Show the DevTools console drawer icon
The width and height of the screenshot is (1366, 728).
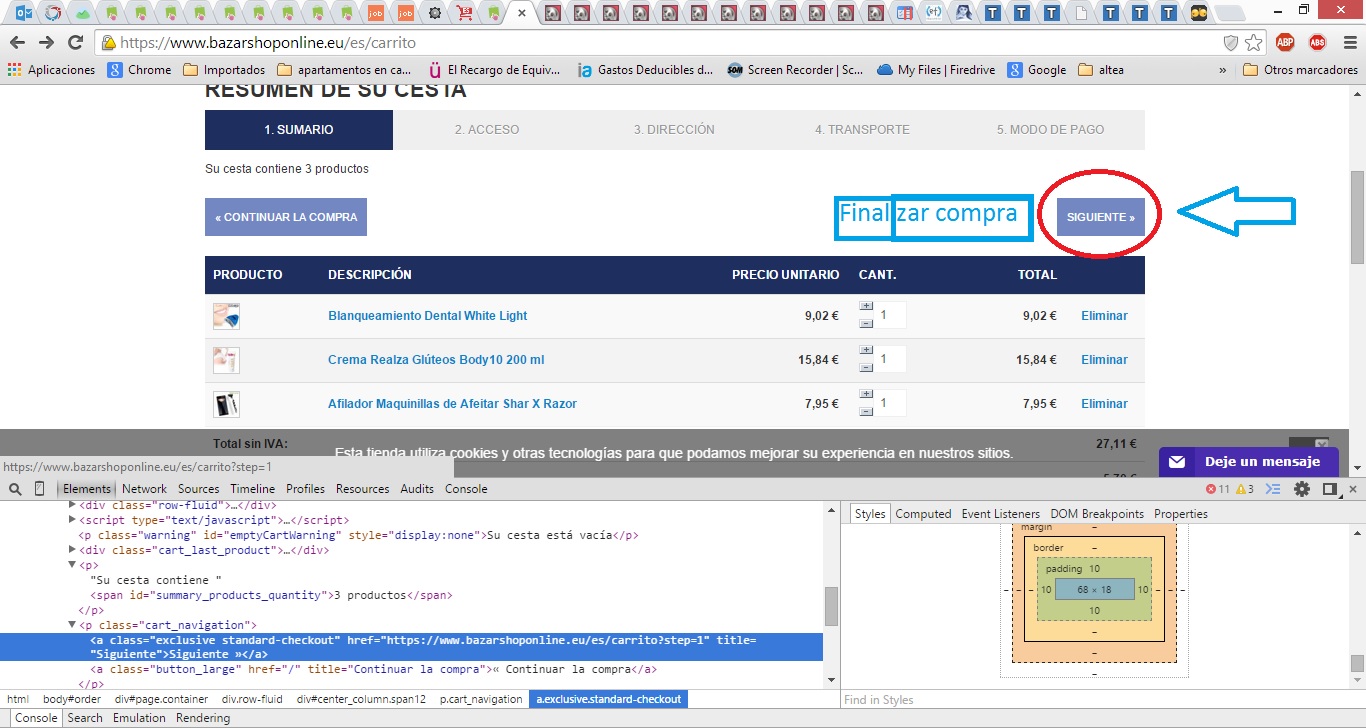(x=1273, y=489)
